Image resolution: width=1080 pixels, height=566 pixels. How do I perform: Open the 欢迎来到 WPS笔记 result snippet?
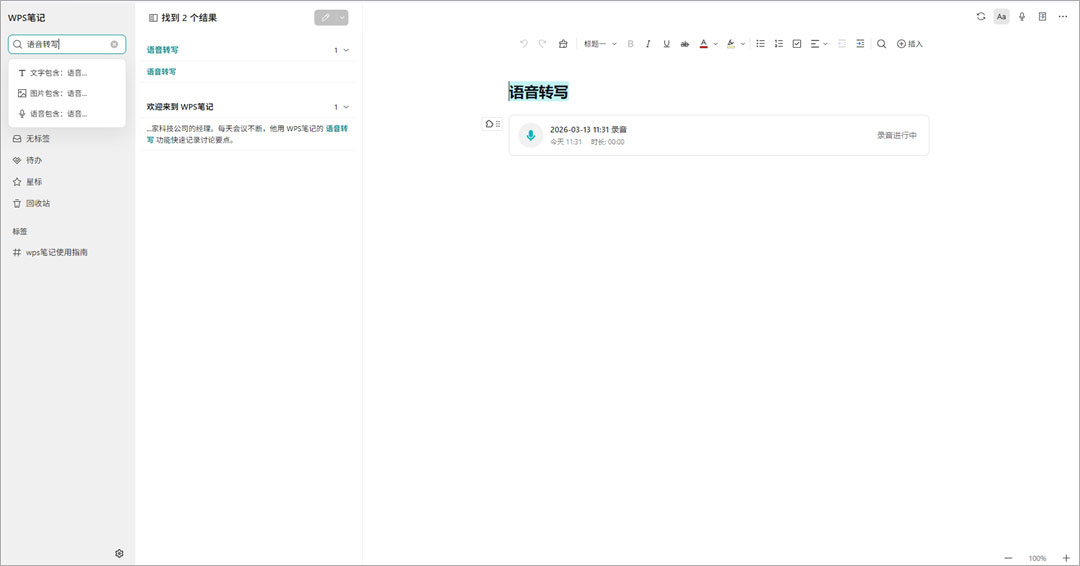point(247,134)
